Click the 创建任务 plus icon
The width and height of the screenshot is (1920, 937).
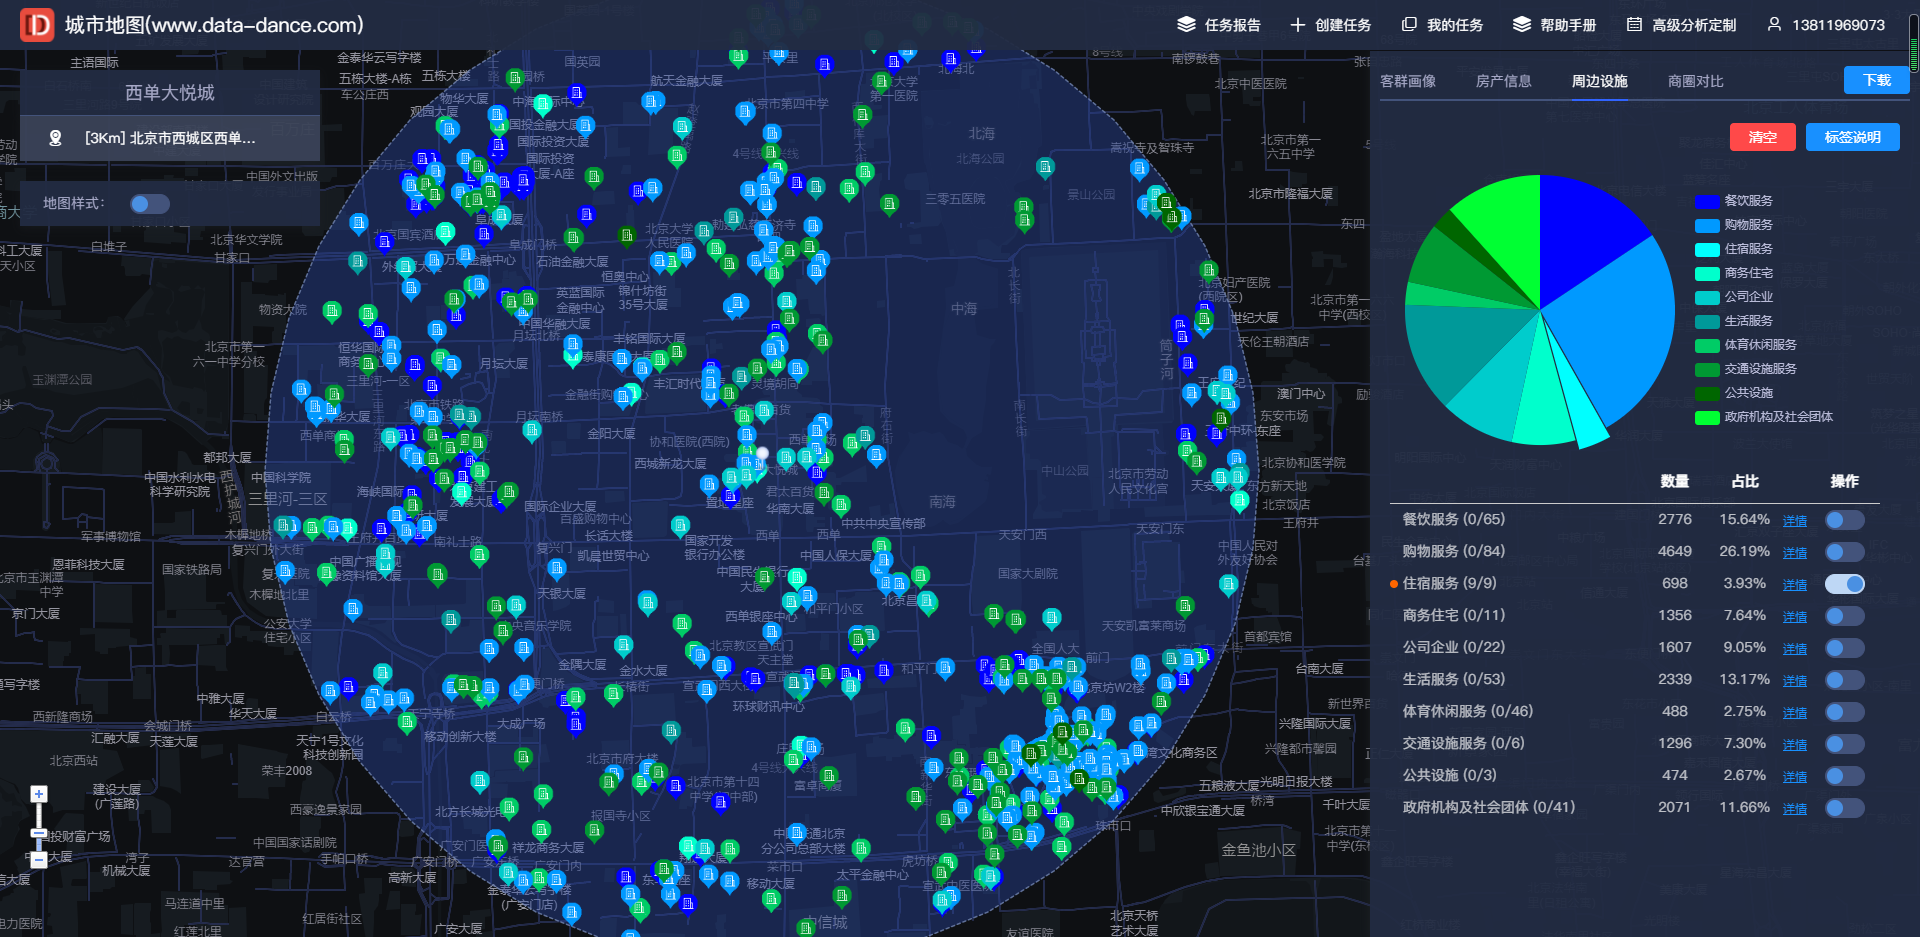tap(1298, 25)
